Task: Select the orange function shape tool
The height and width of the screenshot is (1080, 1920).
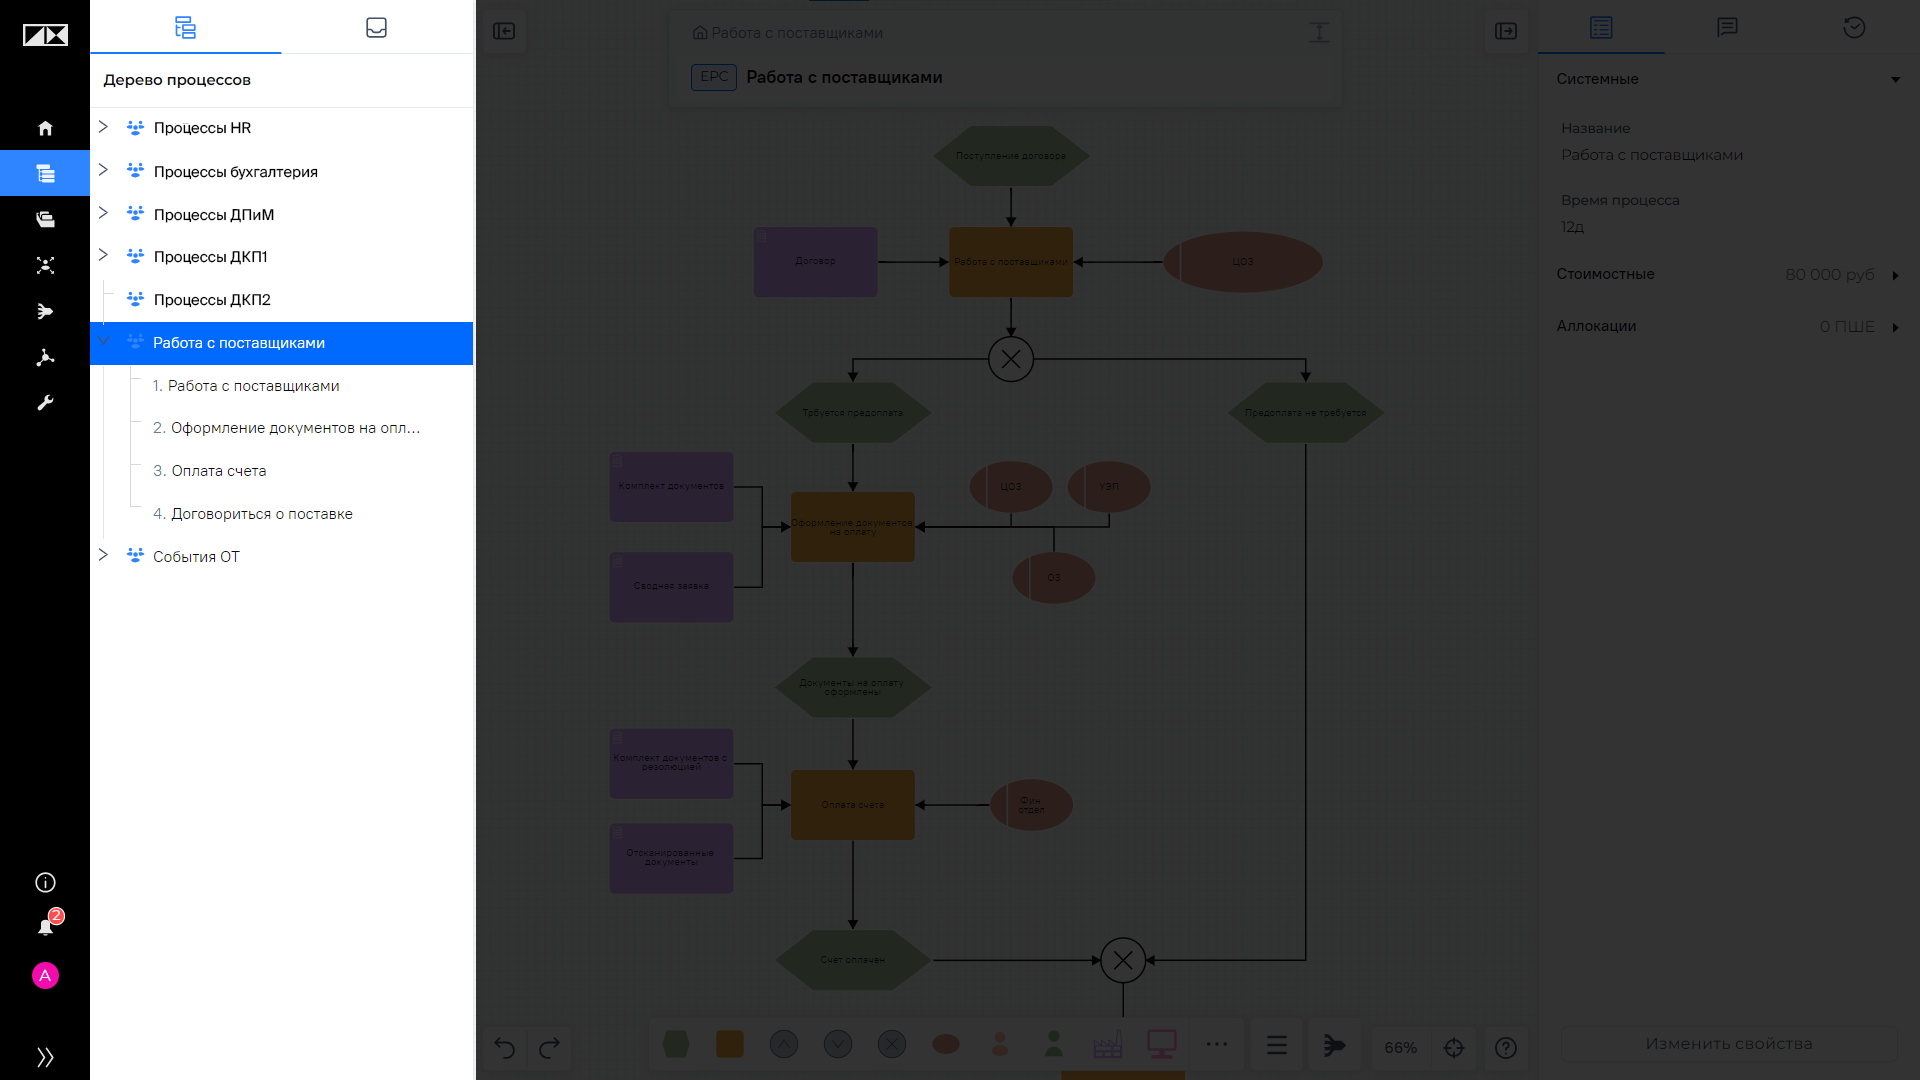Action: (x=730, y=1045)
